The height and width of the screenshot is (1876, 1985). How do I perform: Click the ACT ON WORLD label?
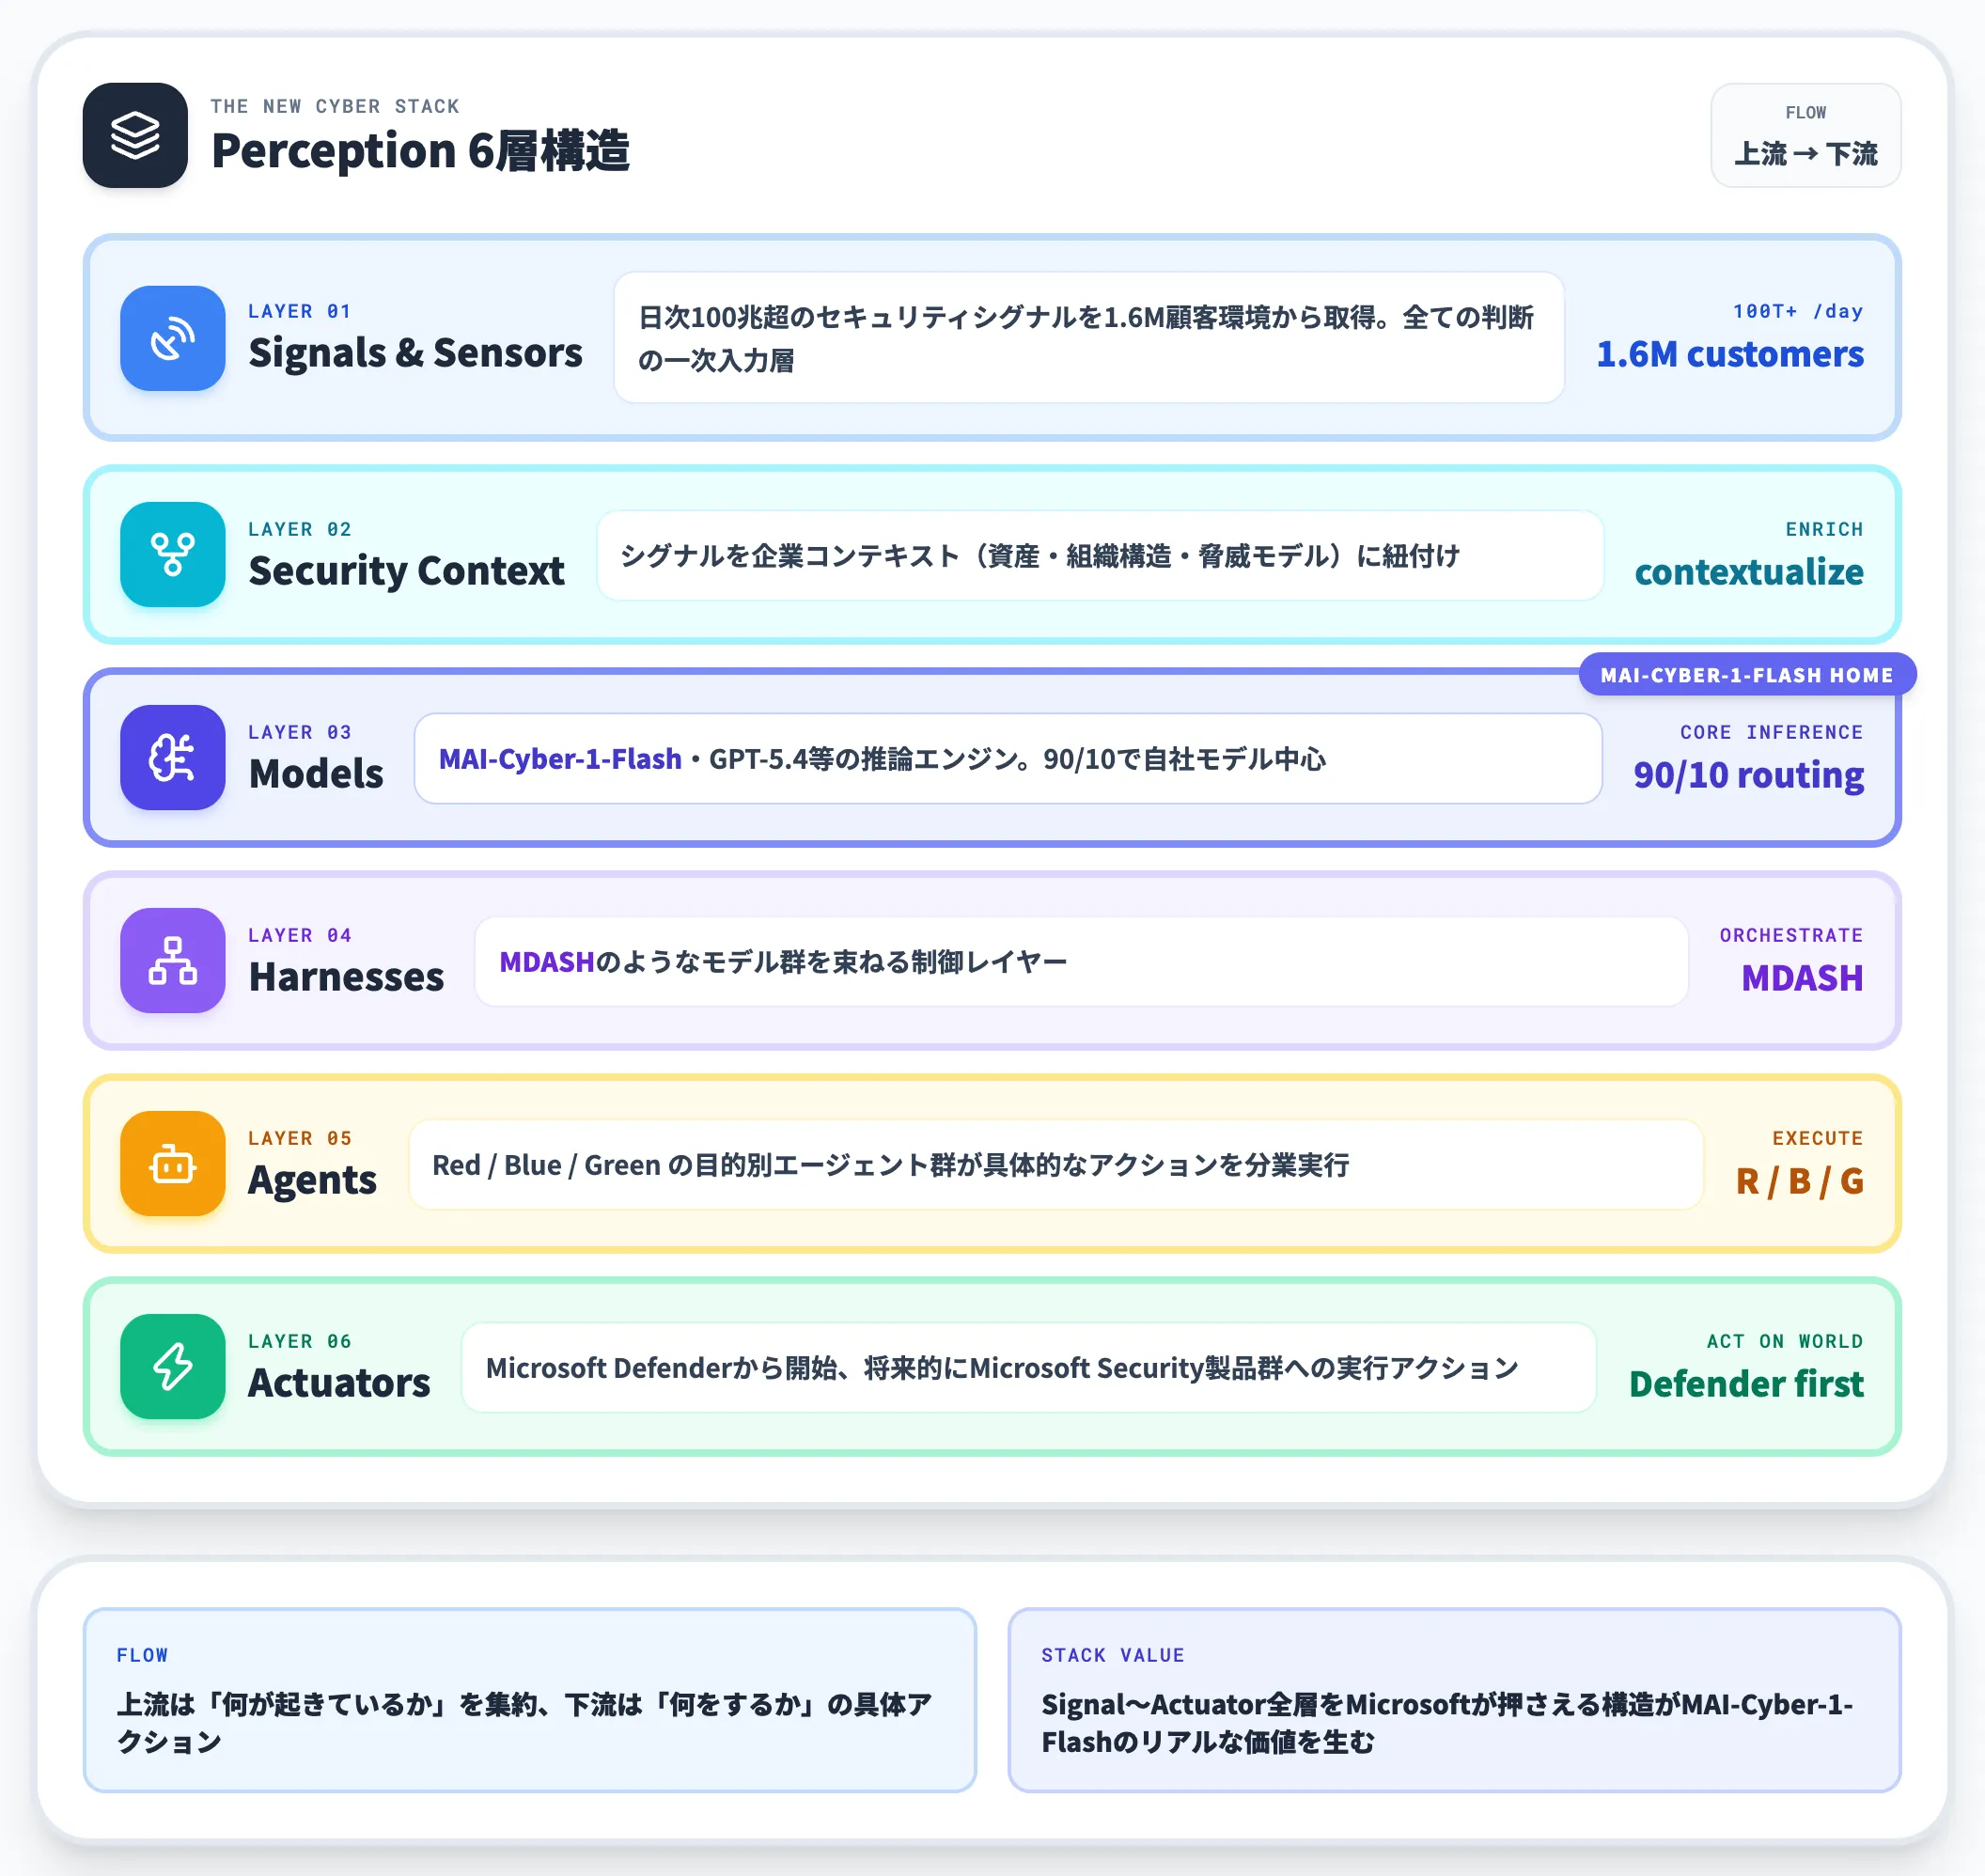tap(1785, 1341)
